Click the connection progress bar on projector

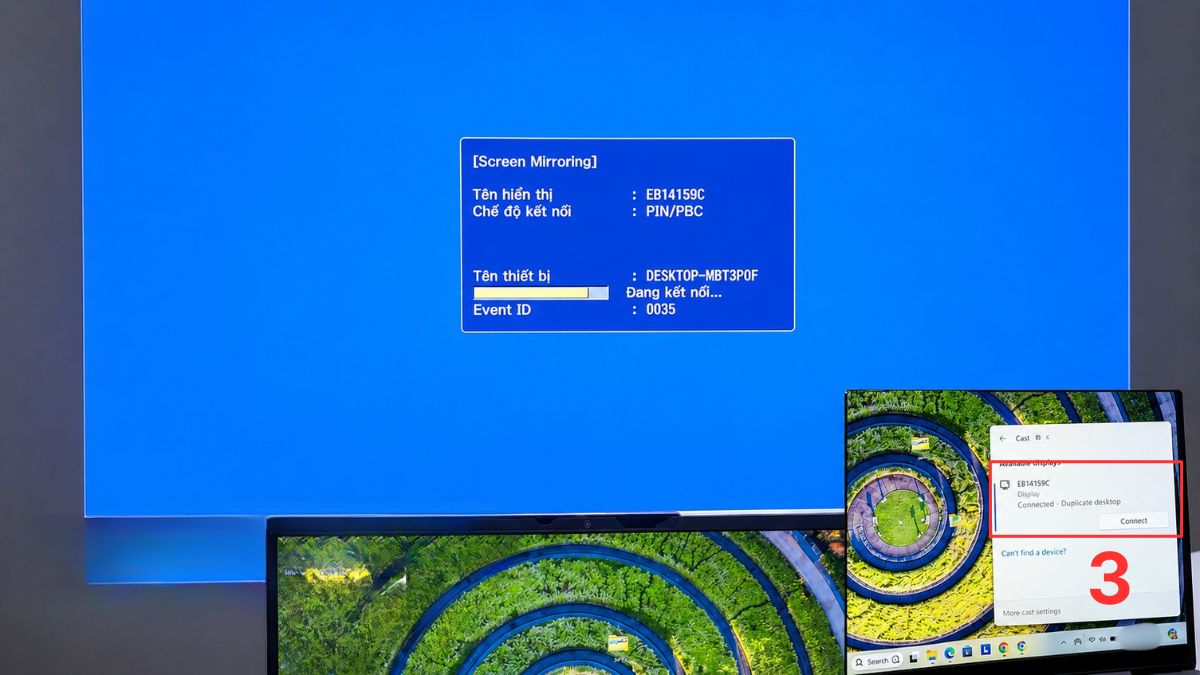540,293
